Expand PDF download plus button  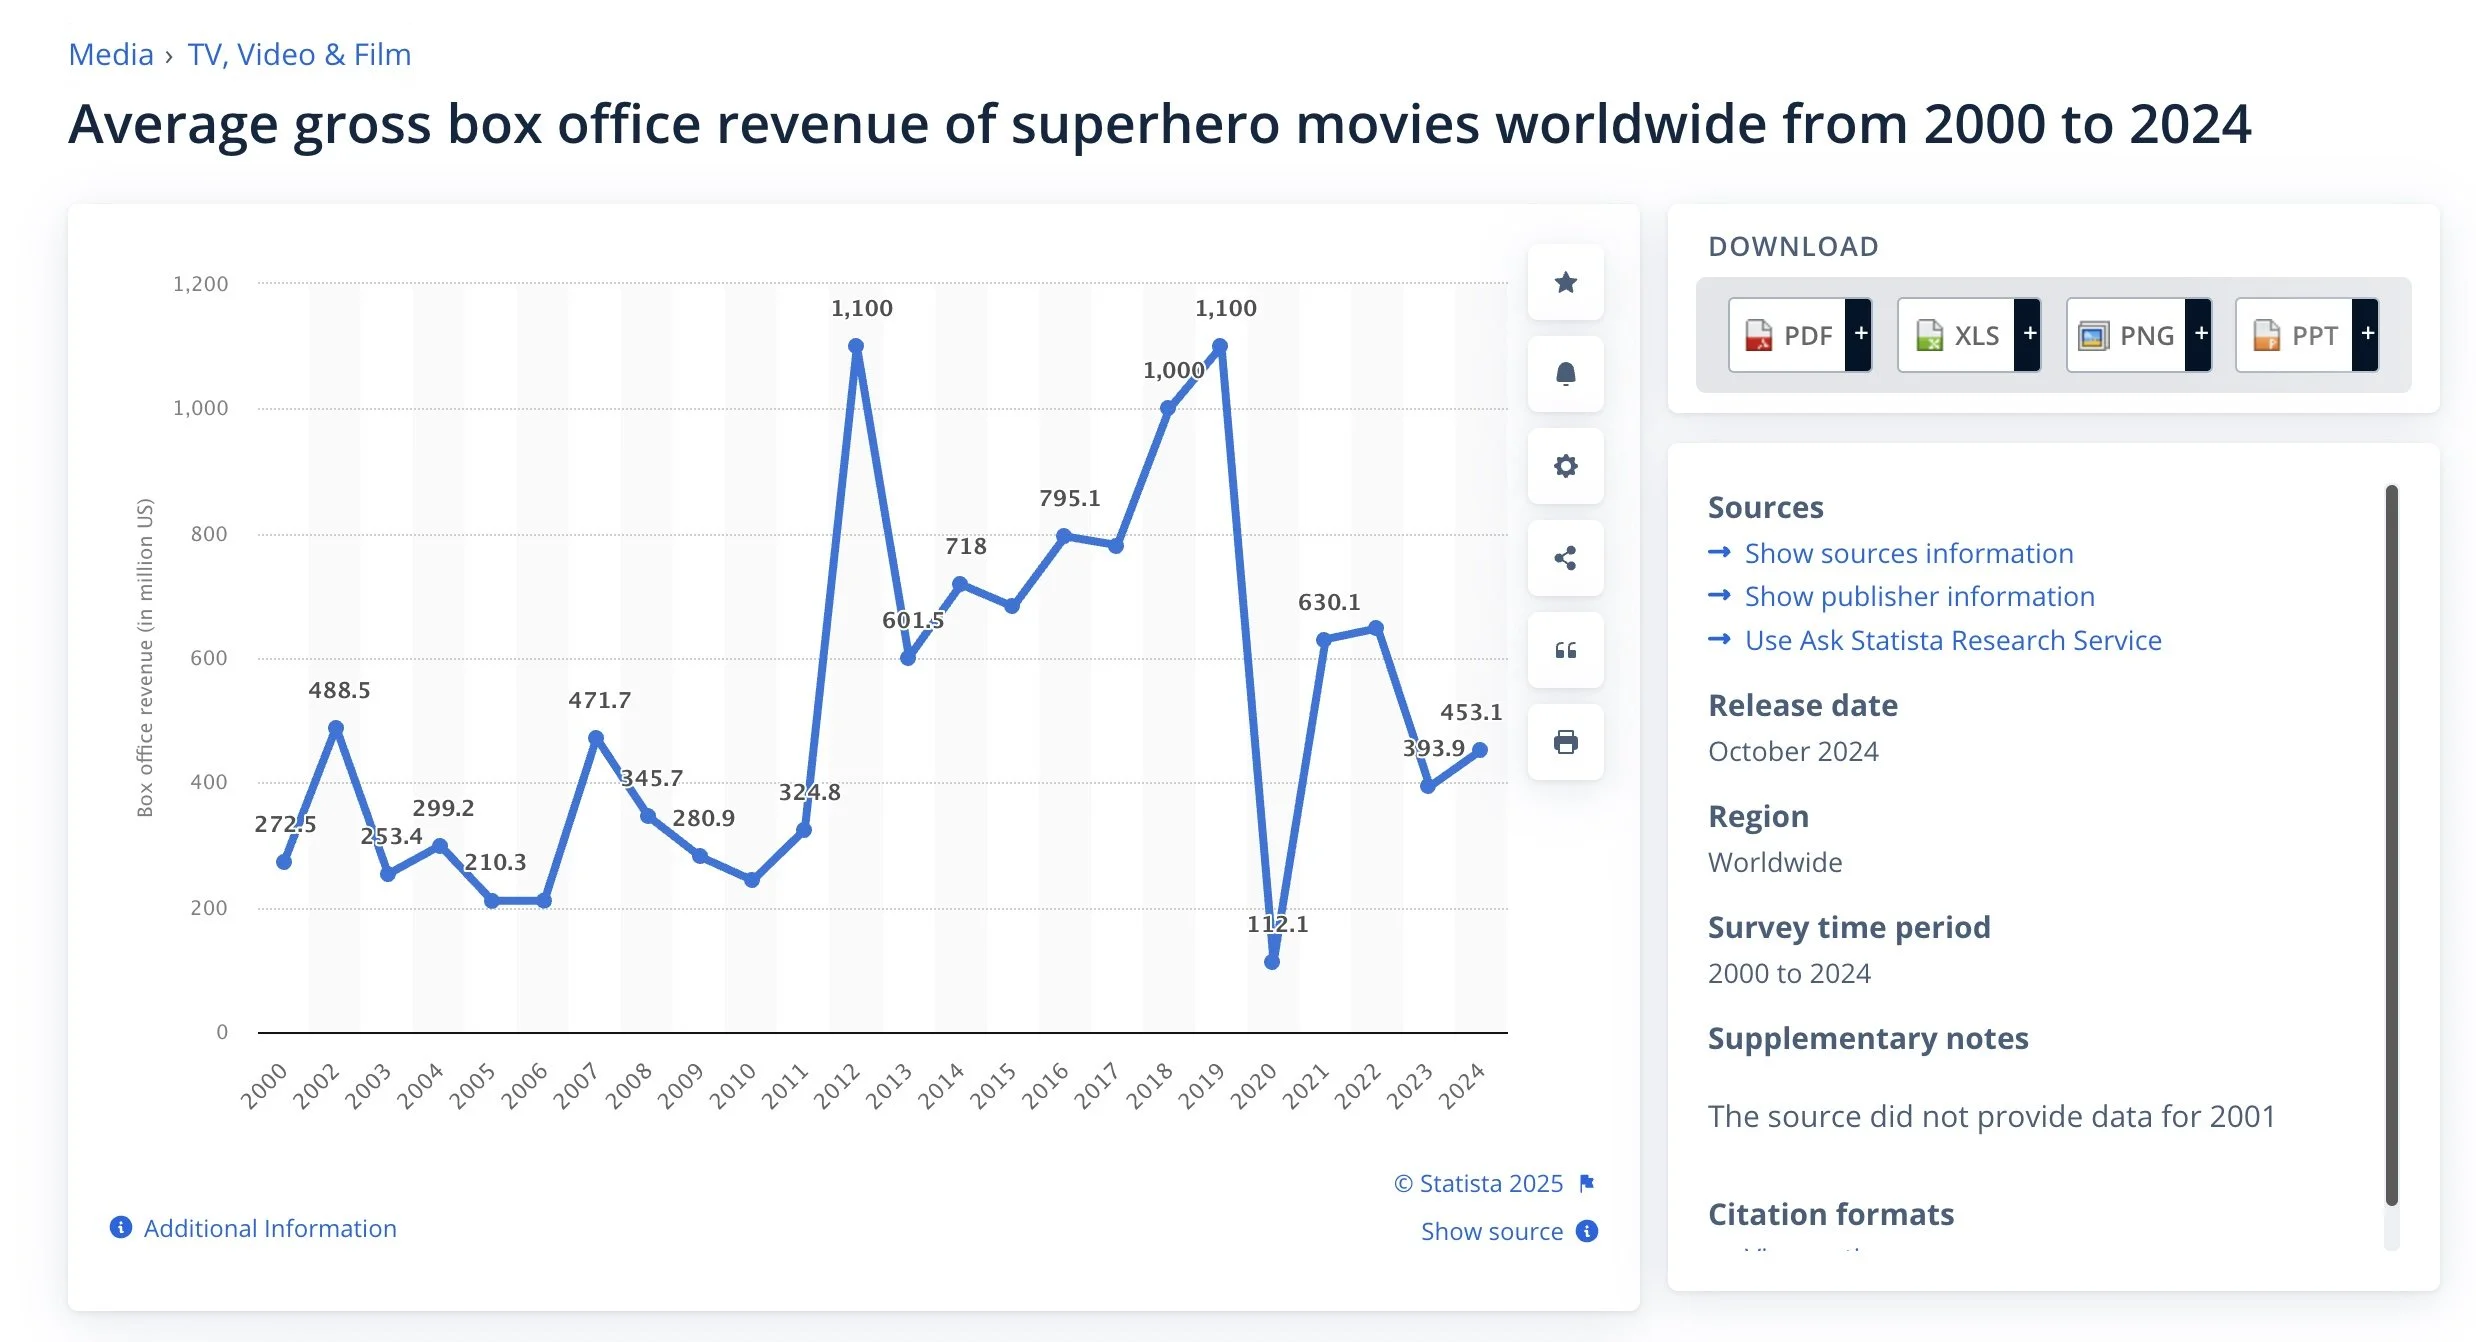pyautogui.click(x=1860, y=335)
